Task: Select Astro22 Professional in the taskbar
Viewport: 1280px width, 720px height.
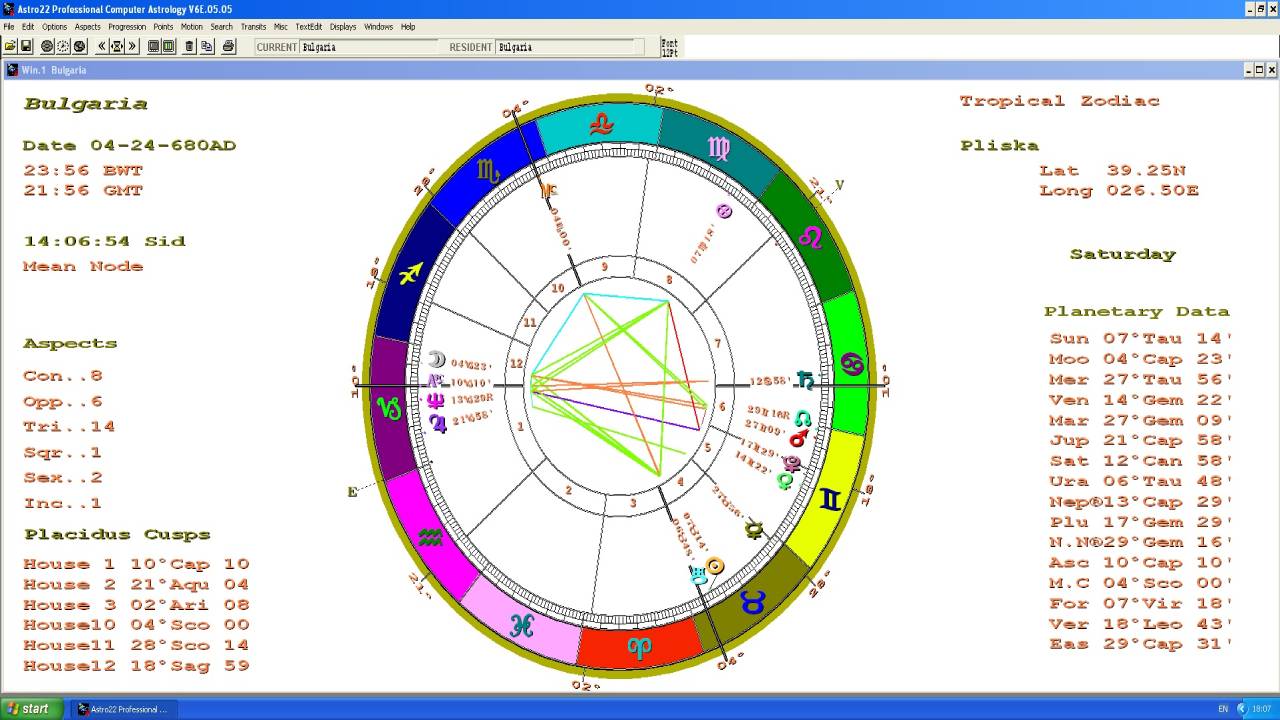Action: click(x=123, y=709)
